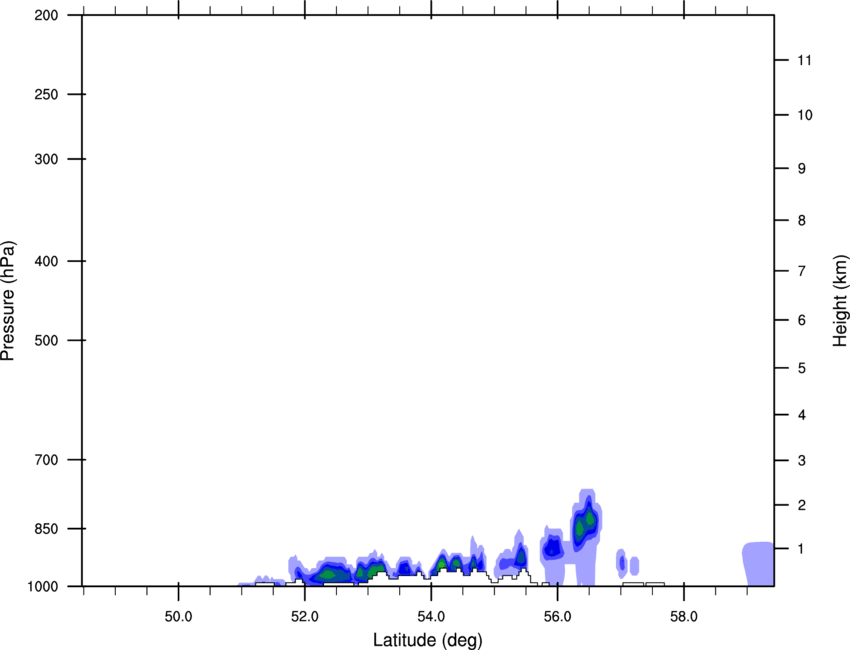Screen dimensions: 850x650
Task: Pick the 9 km height label
Action: pyautogui.click(x=802, y=169)
